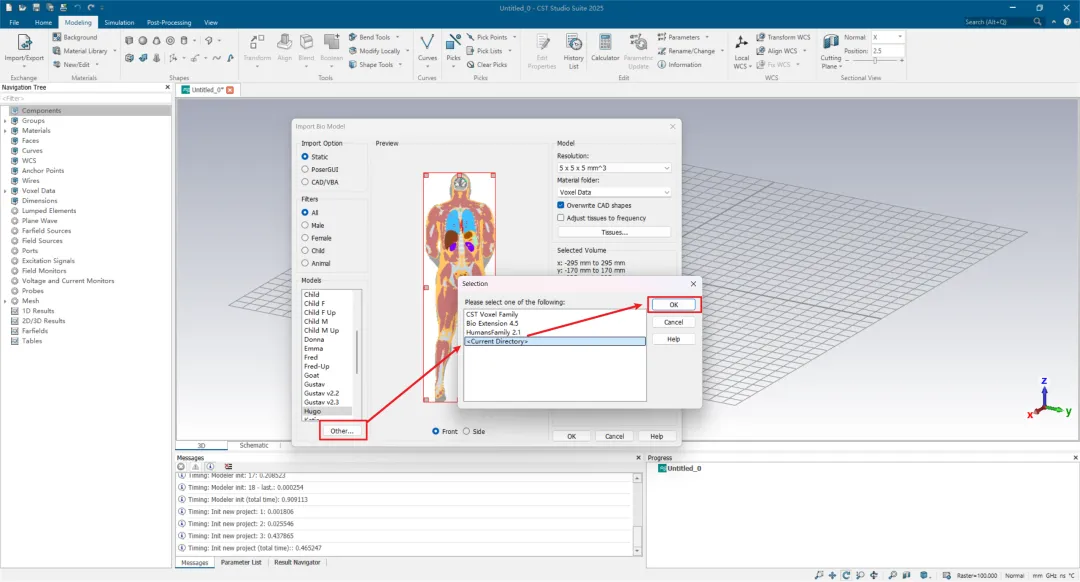Open the Parameter List tab

pyautogui.click(x=241, y=563)
